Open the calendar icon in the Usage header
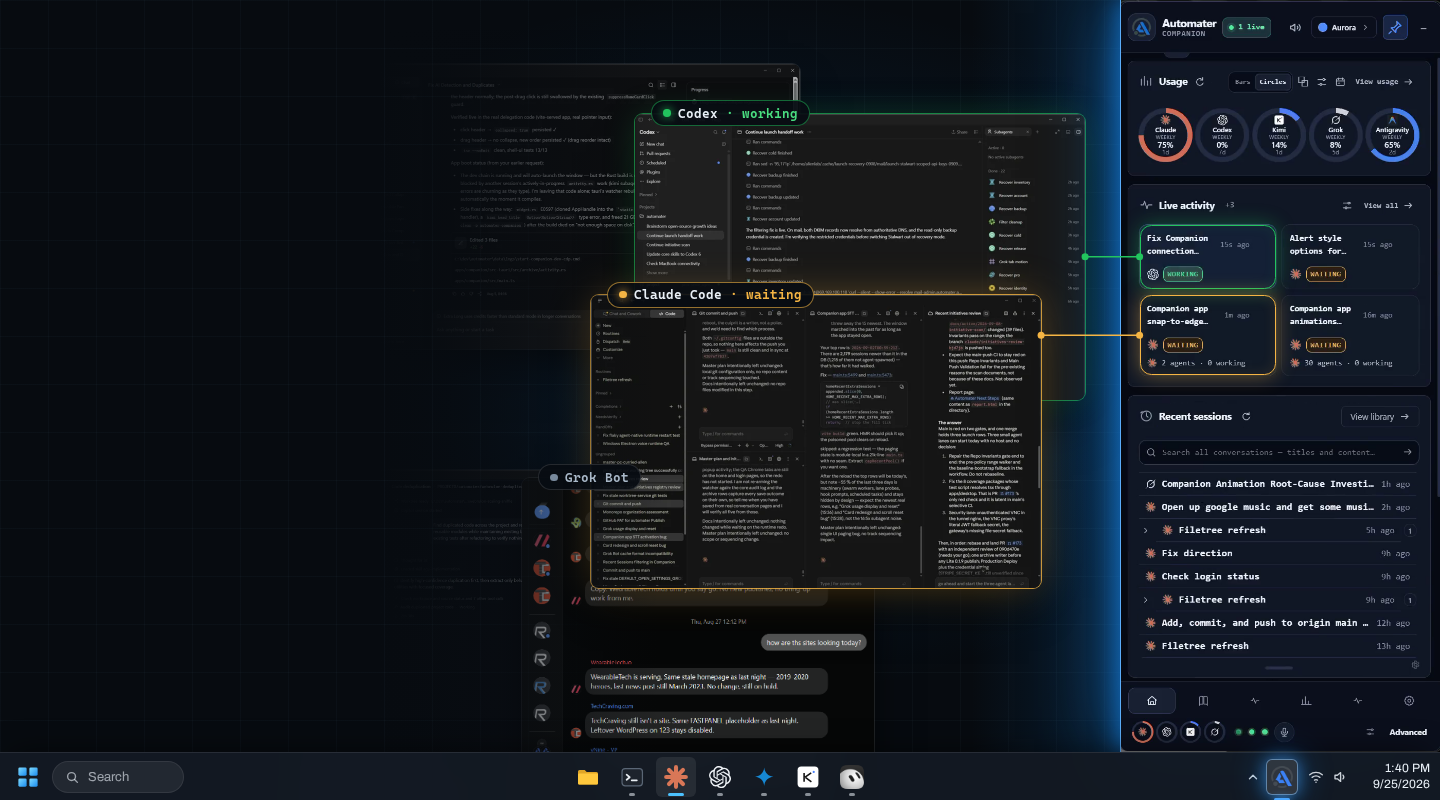The image size is (1440, 800). point(1338,82)
